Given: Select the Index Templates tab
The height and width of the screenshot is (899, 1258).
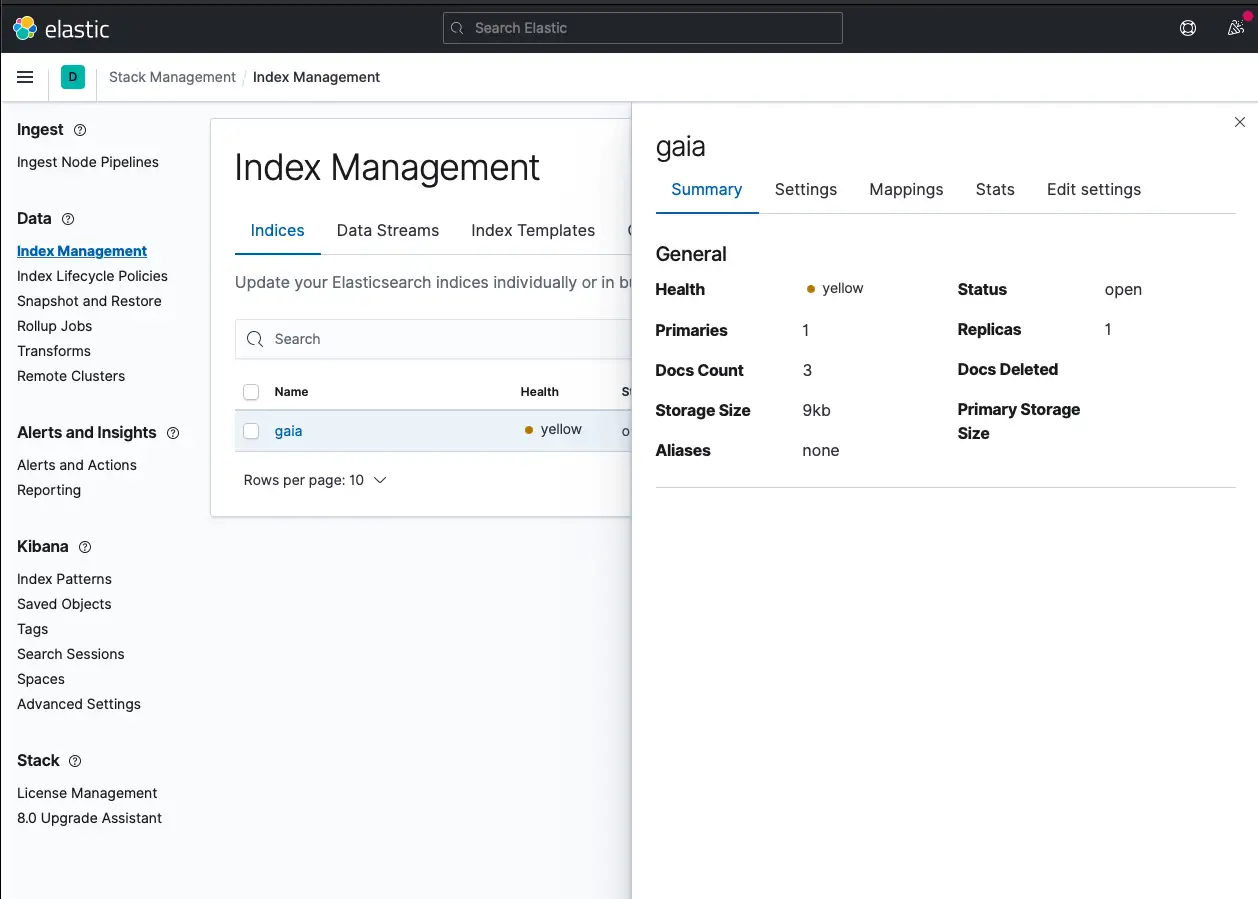Looking at the screenshot, I should tap(533, 231).
